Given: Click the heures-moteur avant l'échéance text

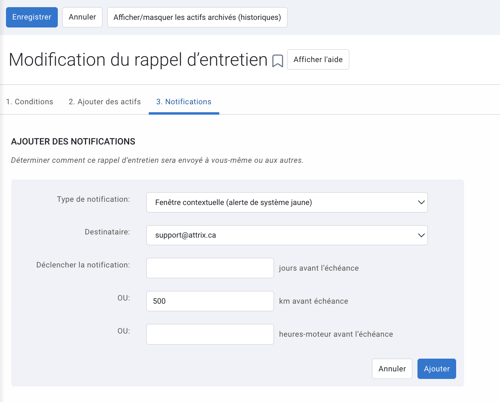Looking at the screenshot, I should 336,334.
